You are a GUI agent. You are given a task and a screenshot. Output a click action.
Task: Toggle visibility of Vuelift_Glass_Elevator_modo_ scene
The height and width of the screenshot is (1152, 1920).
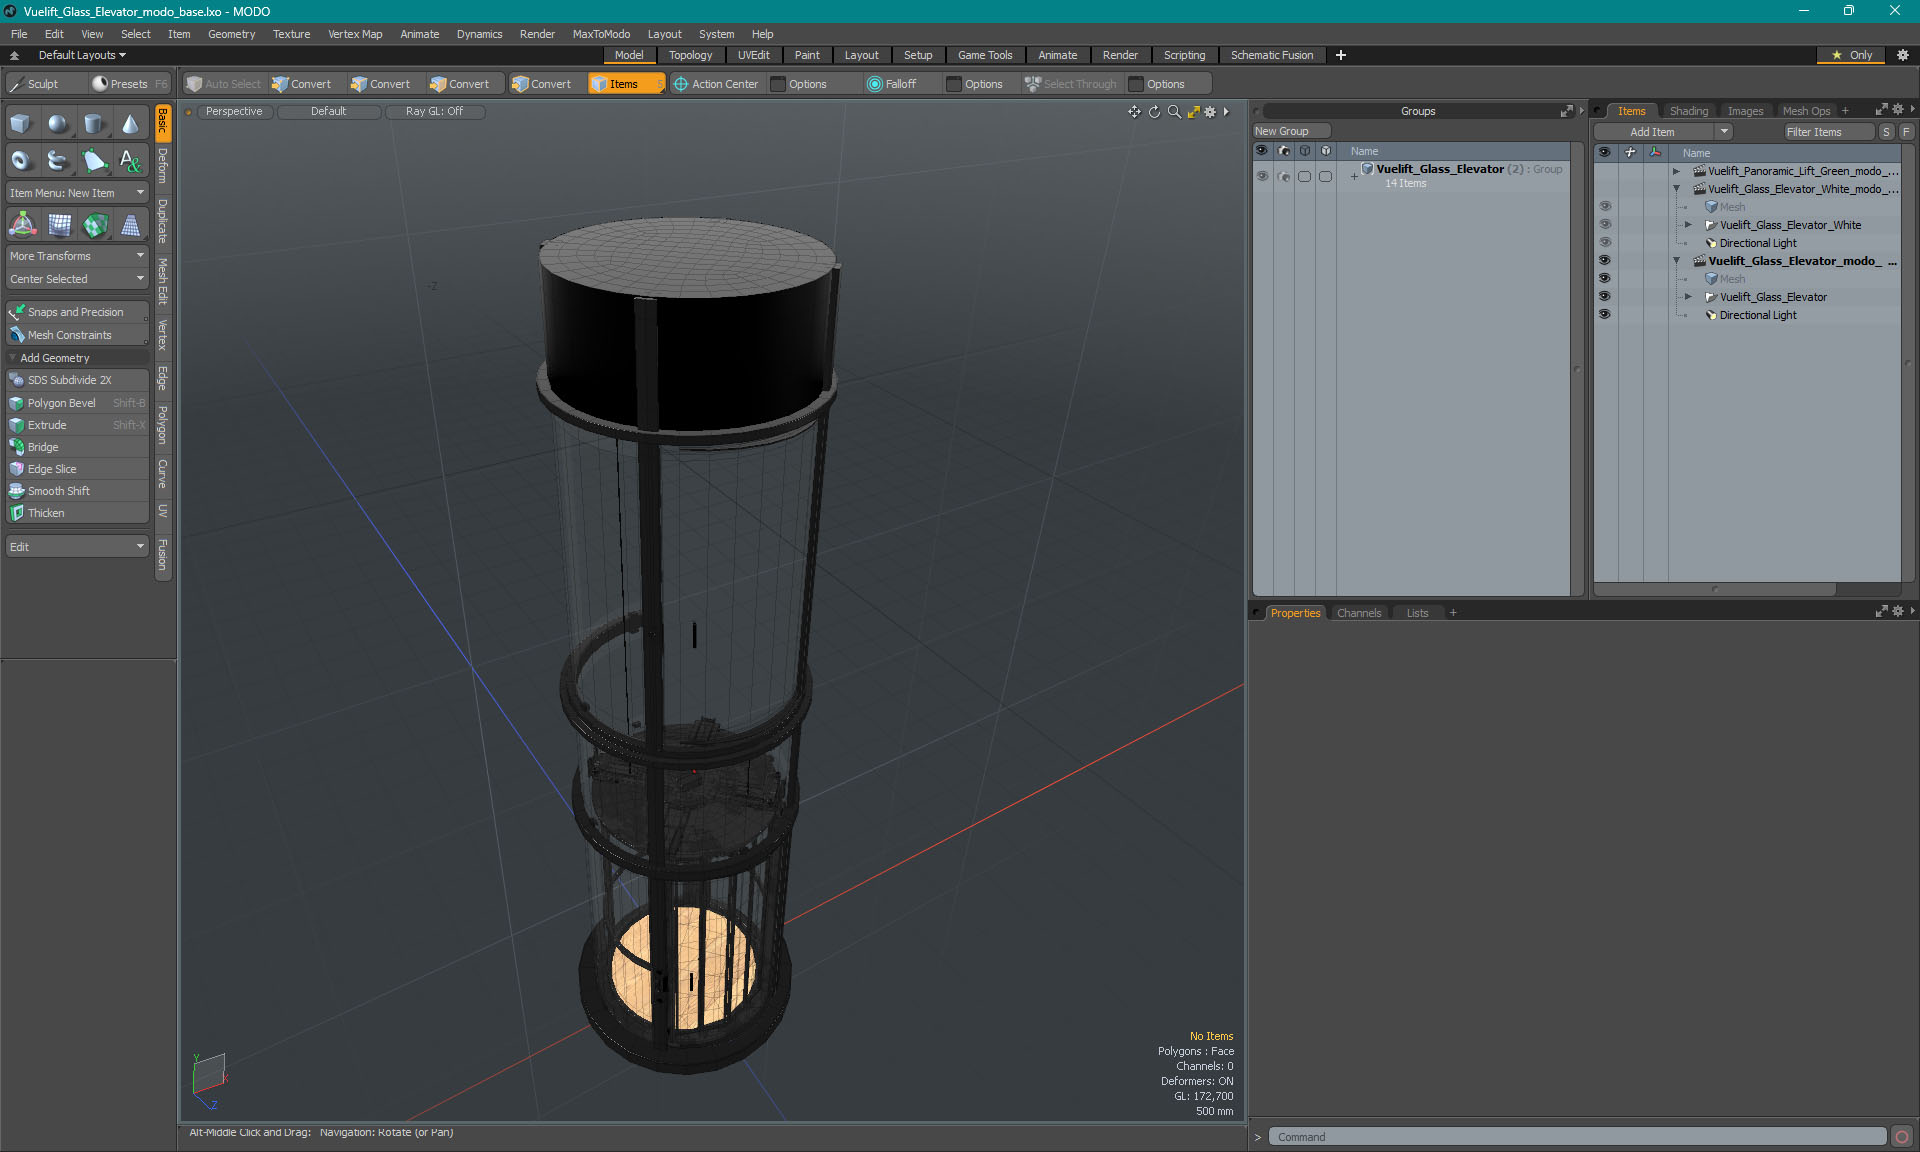click(1605, 261)
